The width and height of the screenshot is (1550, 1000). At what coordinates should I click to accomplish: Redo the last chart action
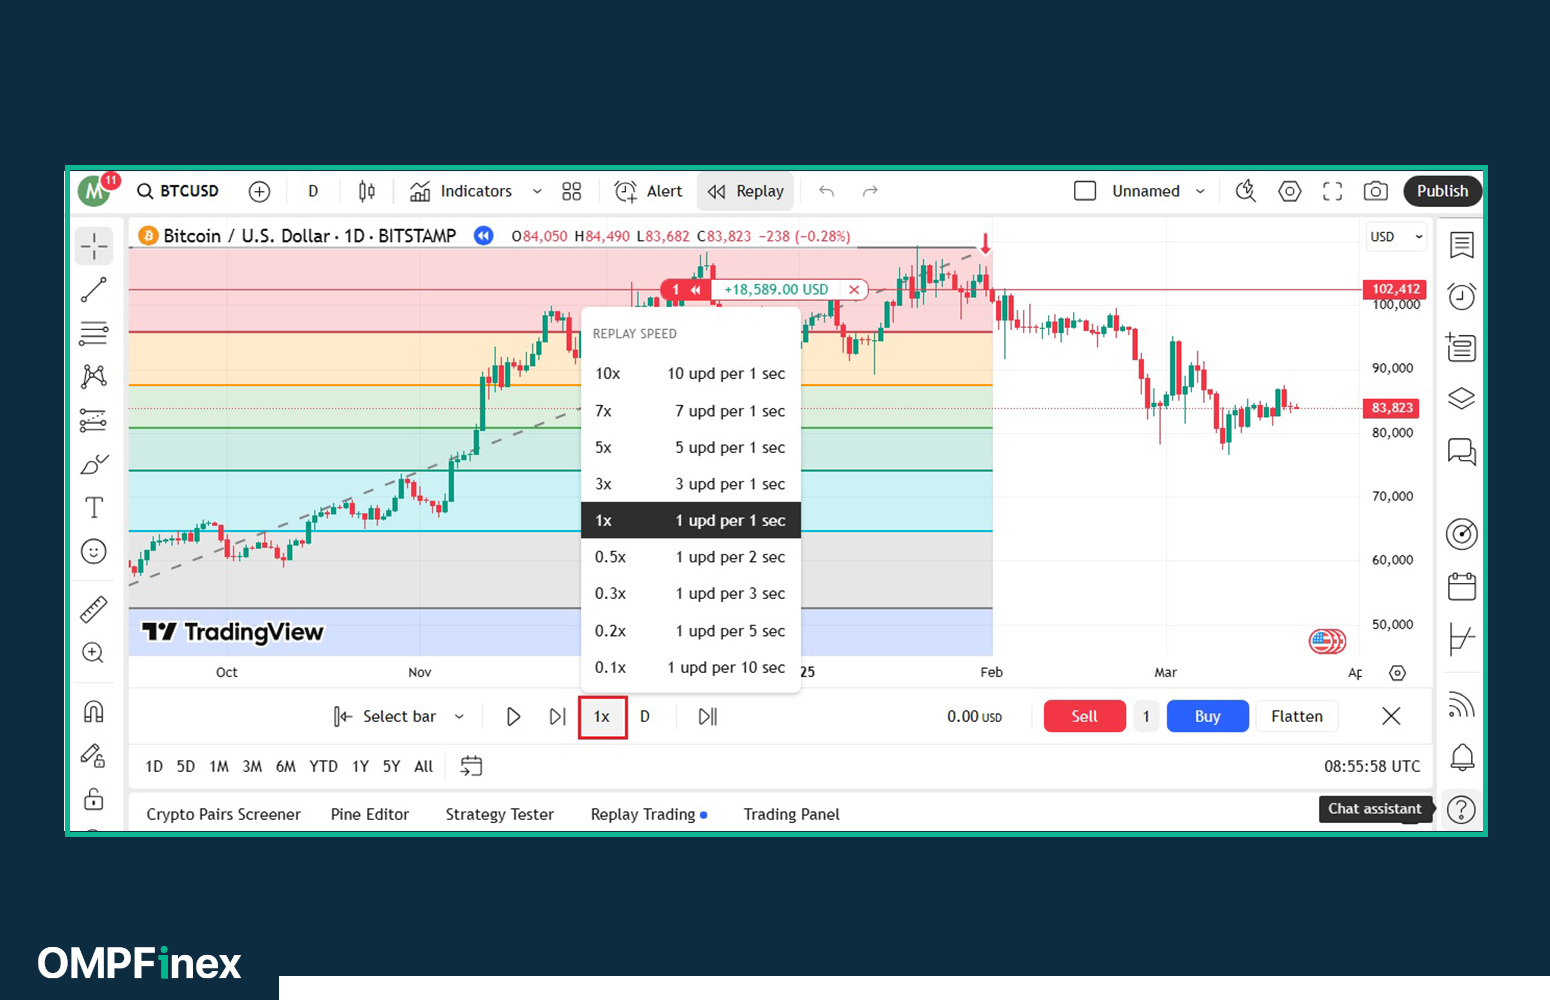coord(870,191)
